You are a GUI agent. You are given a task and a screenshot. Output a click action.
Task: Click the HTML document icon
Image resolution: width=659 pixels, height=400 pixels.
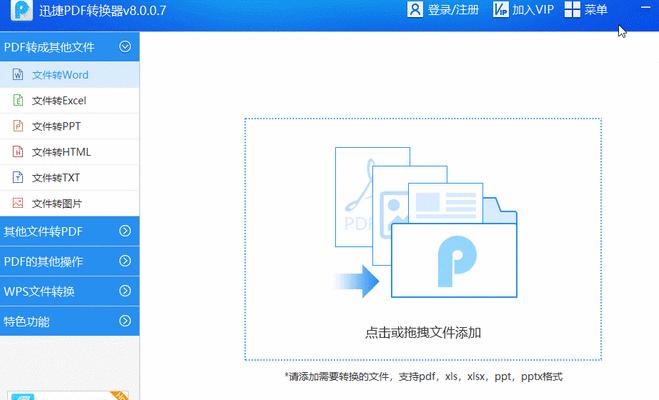click(18, 151)
